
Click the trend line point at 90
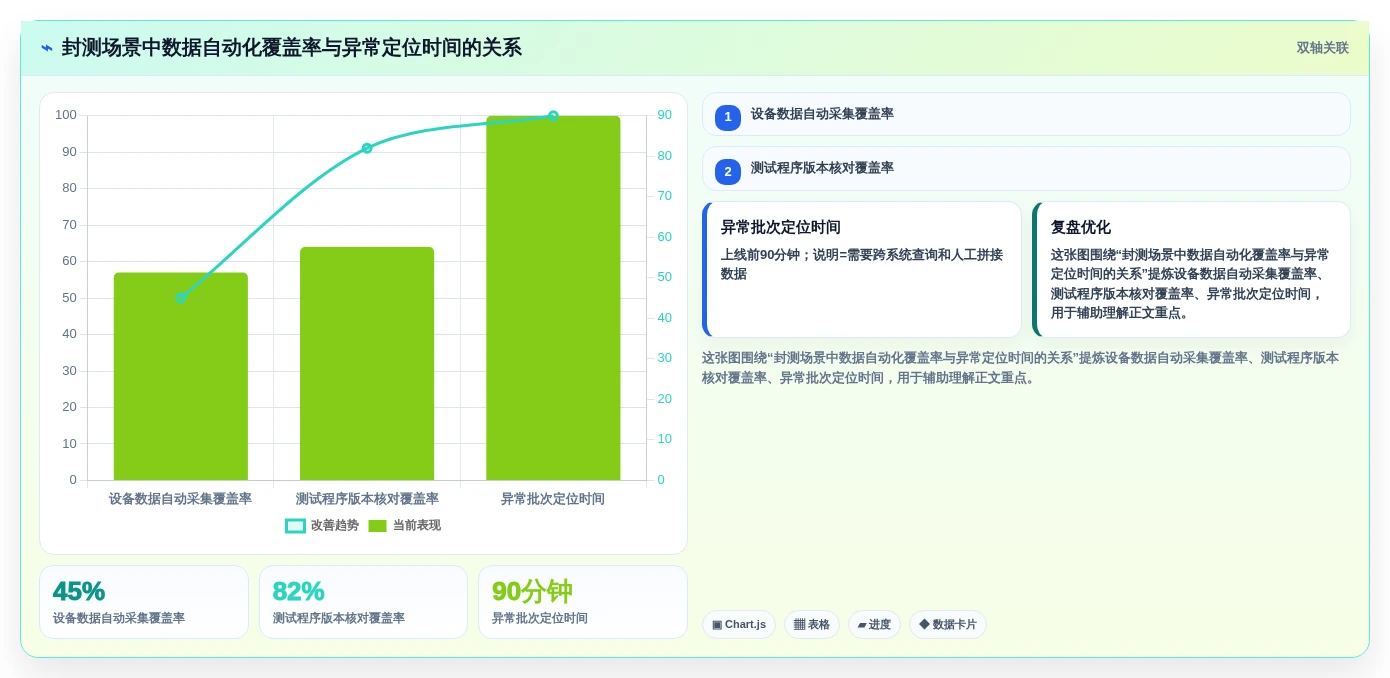[x=553, y=116]
